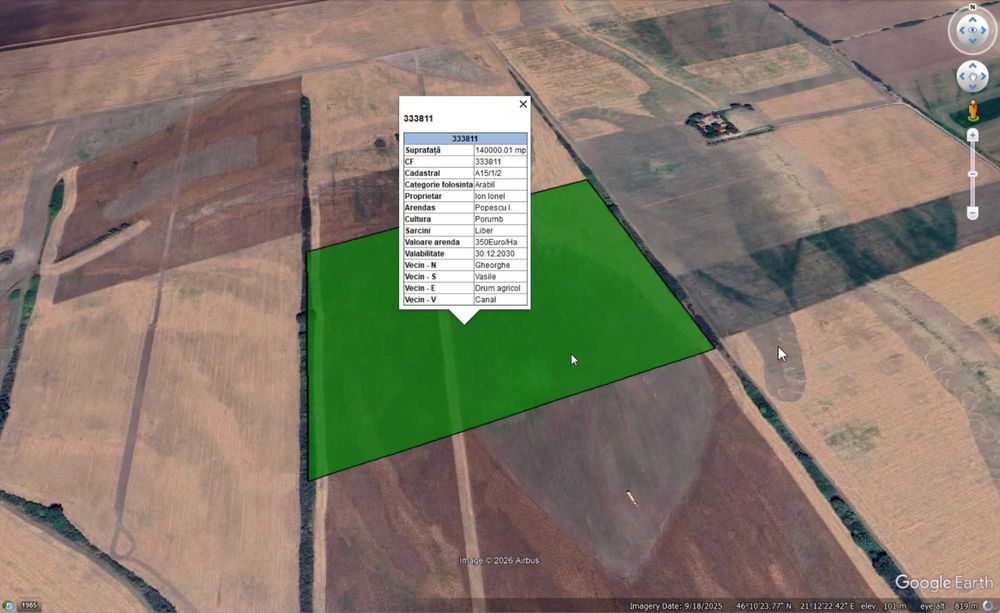The height and width of the screenshot is (613, 1000).
Task: Click the balloon title 333811
Action: coord(418,119)
